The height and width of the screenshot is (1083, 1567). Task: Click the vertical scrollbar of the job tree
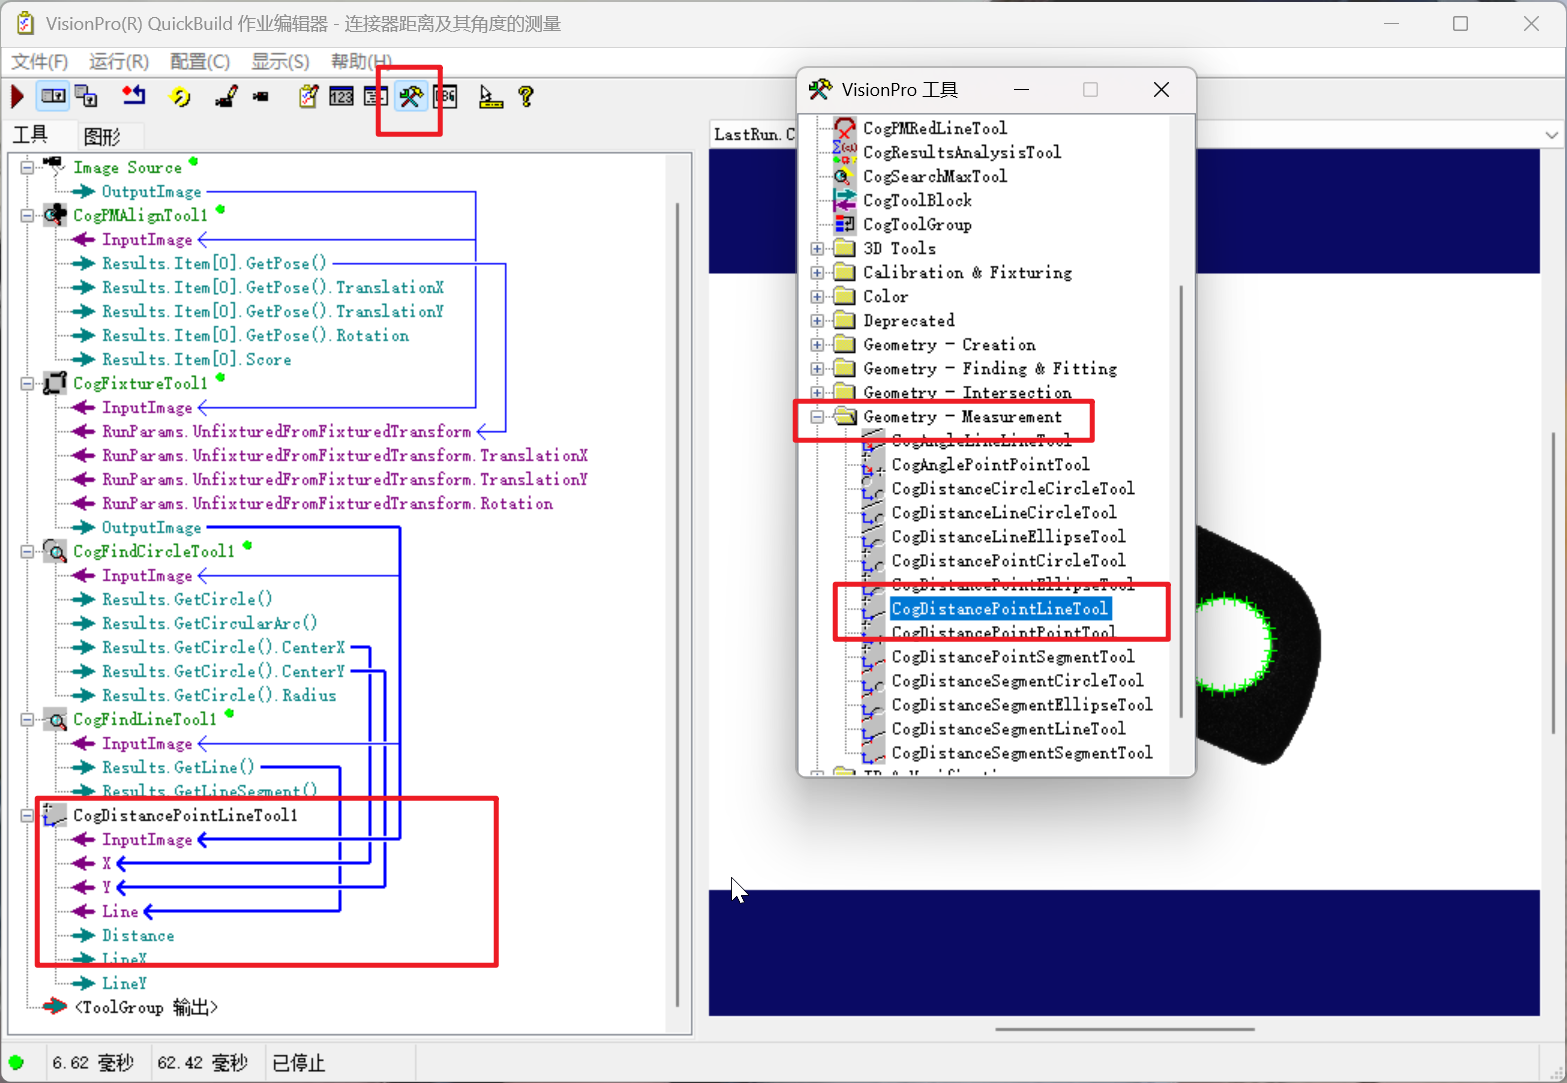click(678, 604)
